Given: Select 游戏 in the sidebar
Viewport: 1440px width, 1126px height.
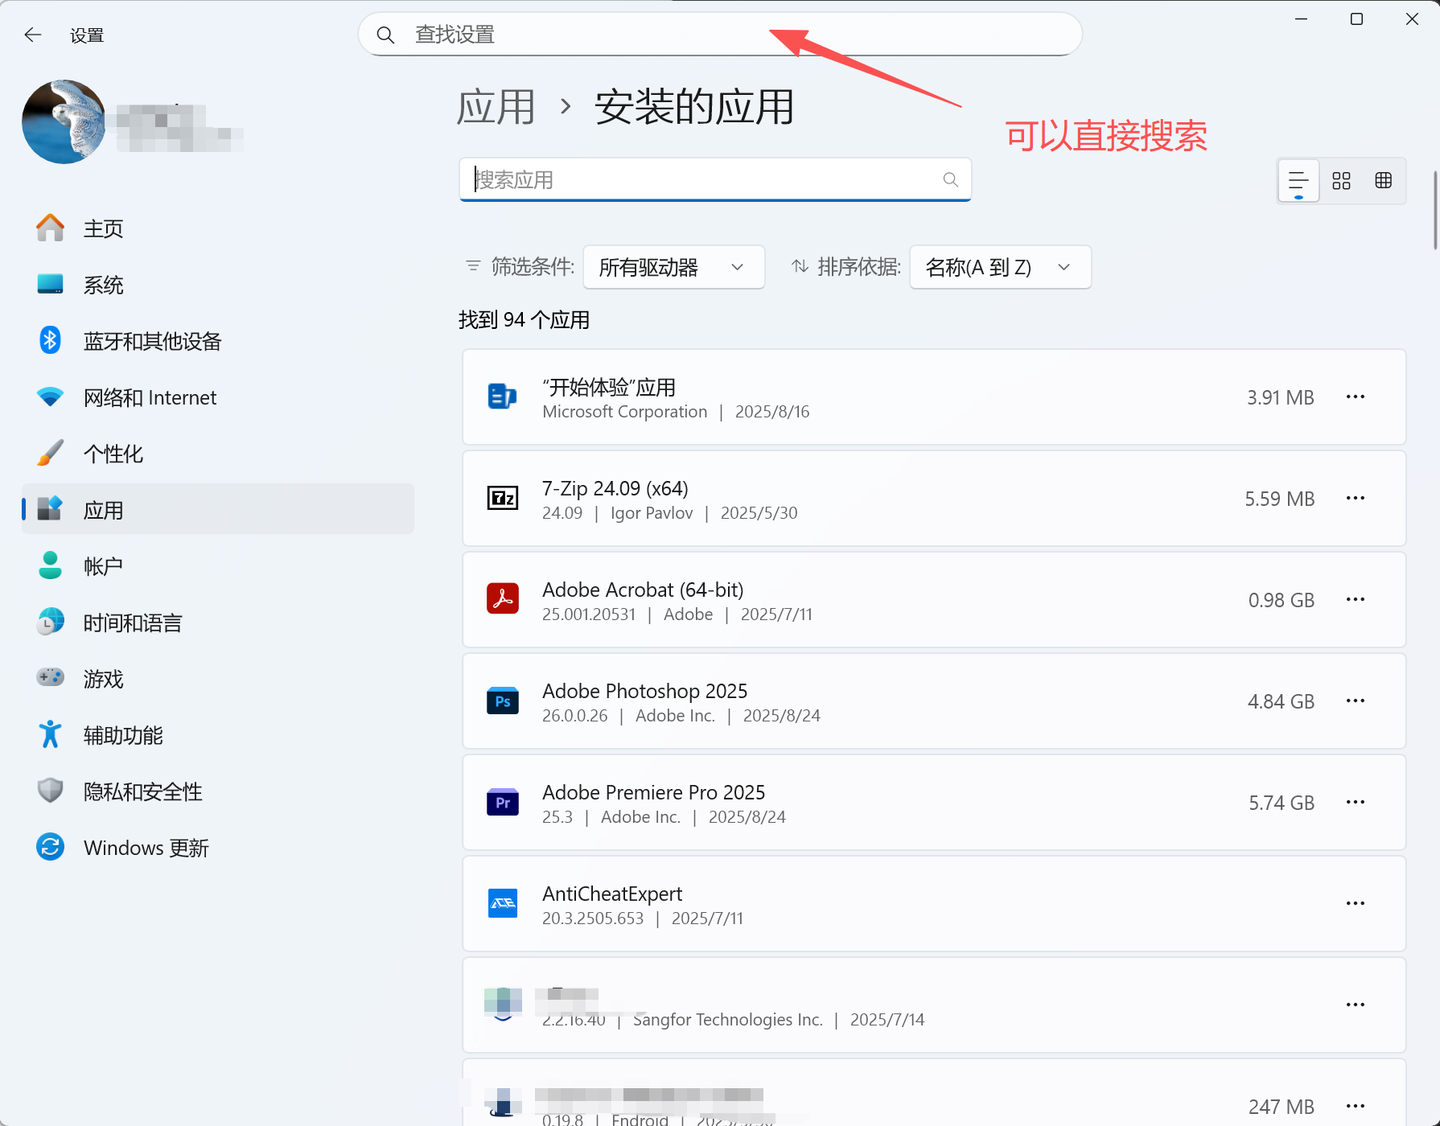Looking at the screenshot, I should [x=102, y=679].
